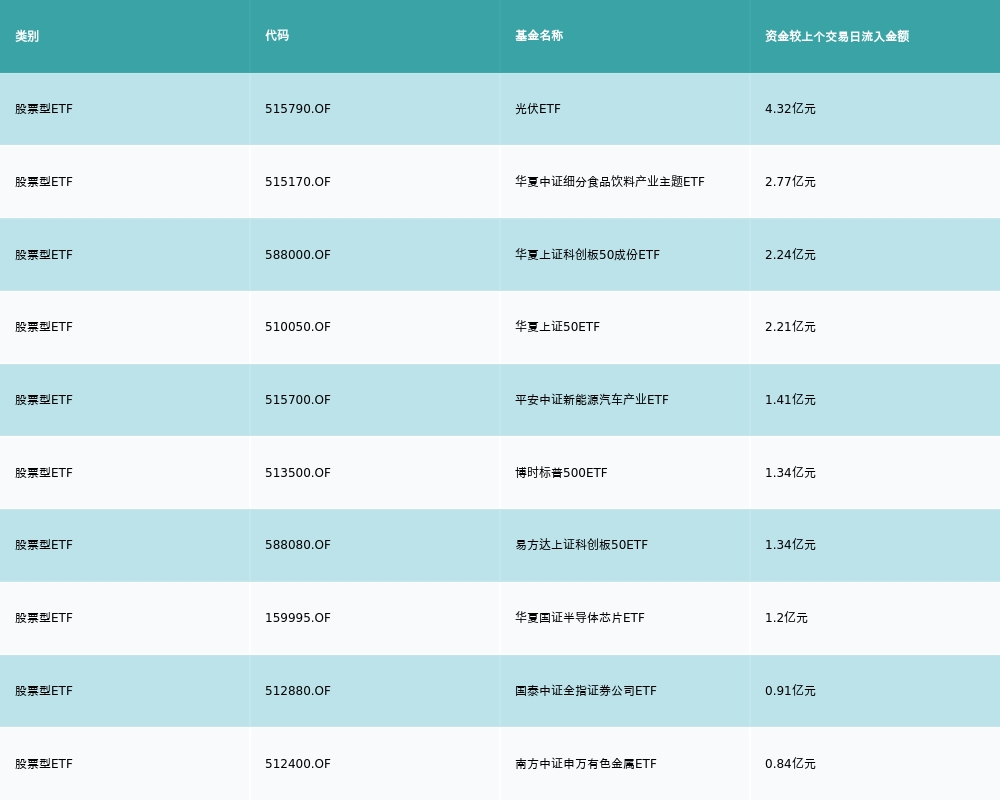Select fund code 513500.OF
This screenshot has height=800, width=1000.
pos(298,473)
